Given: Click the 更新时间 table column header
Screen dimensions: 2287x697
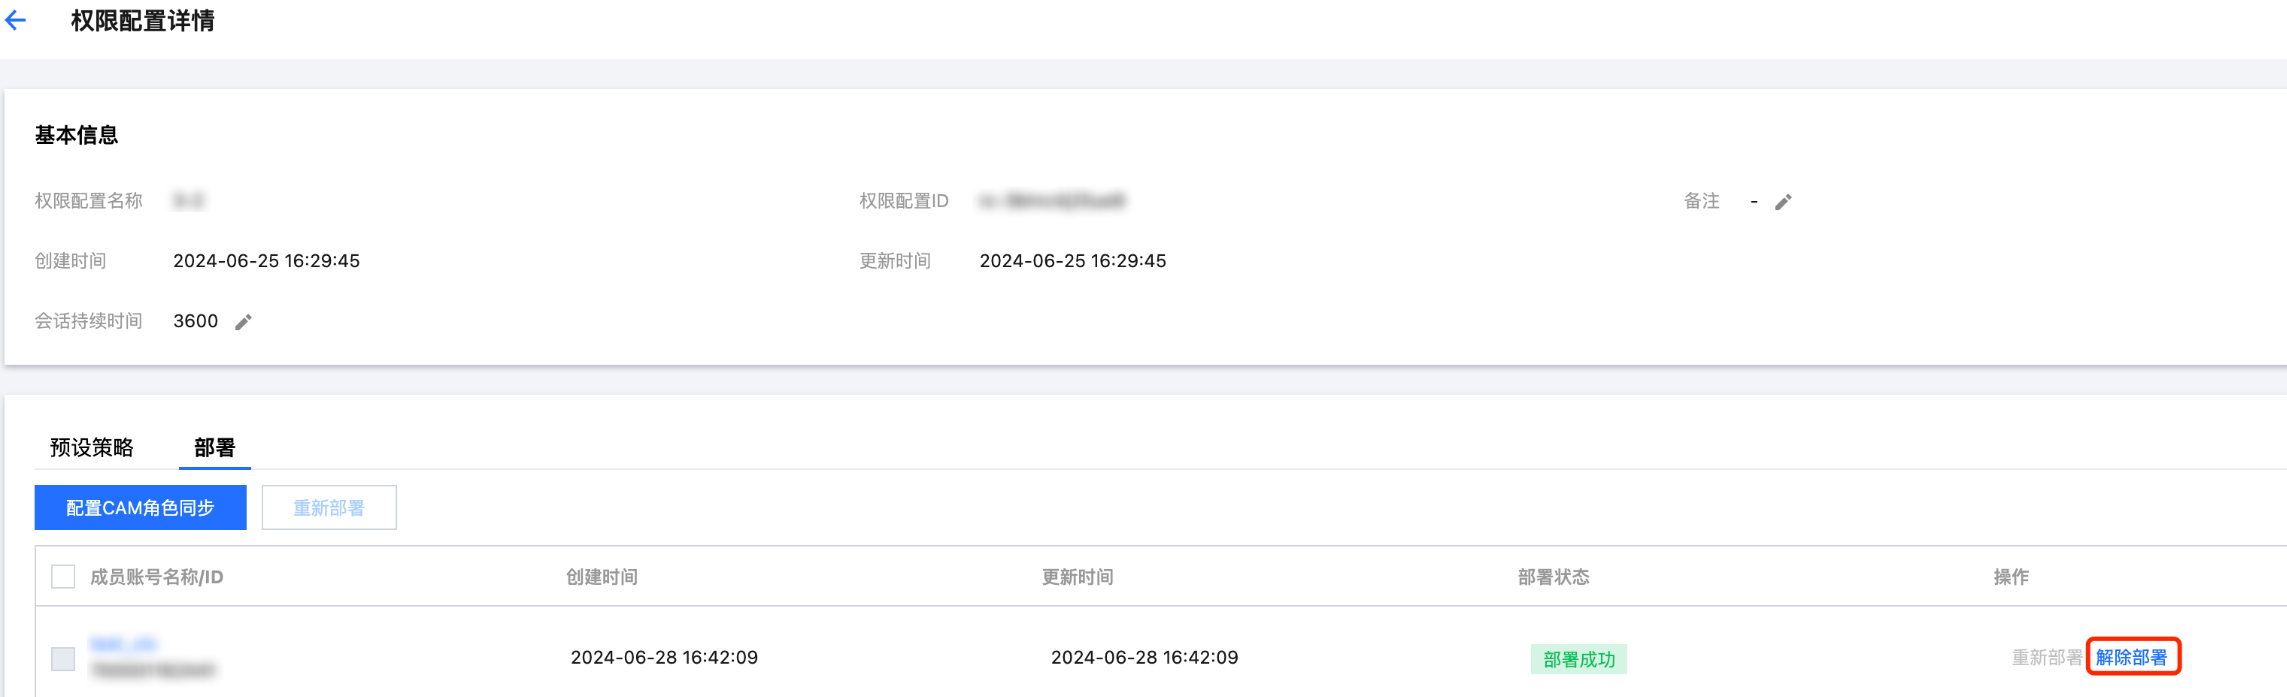Looking at the screenshot, I should (1077, 577).
